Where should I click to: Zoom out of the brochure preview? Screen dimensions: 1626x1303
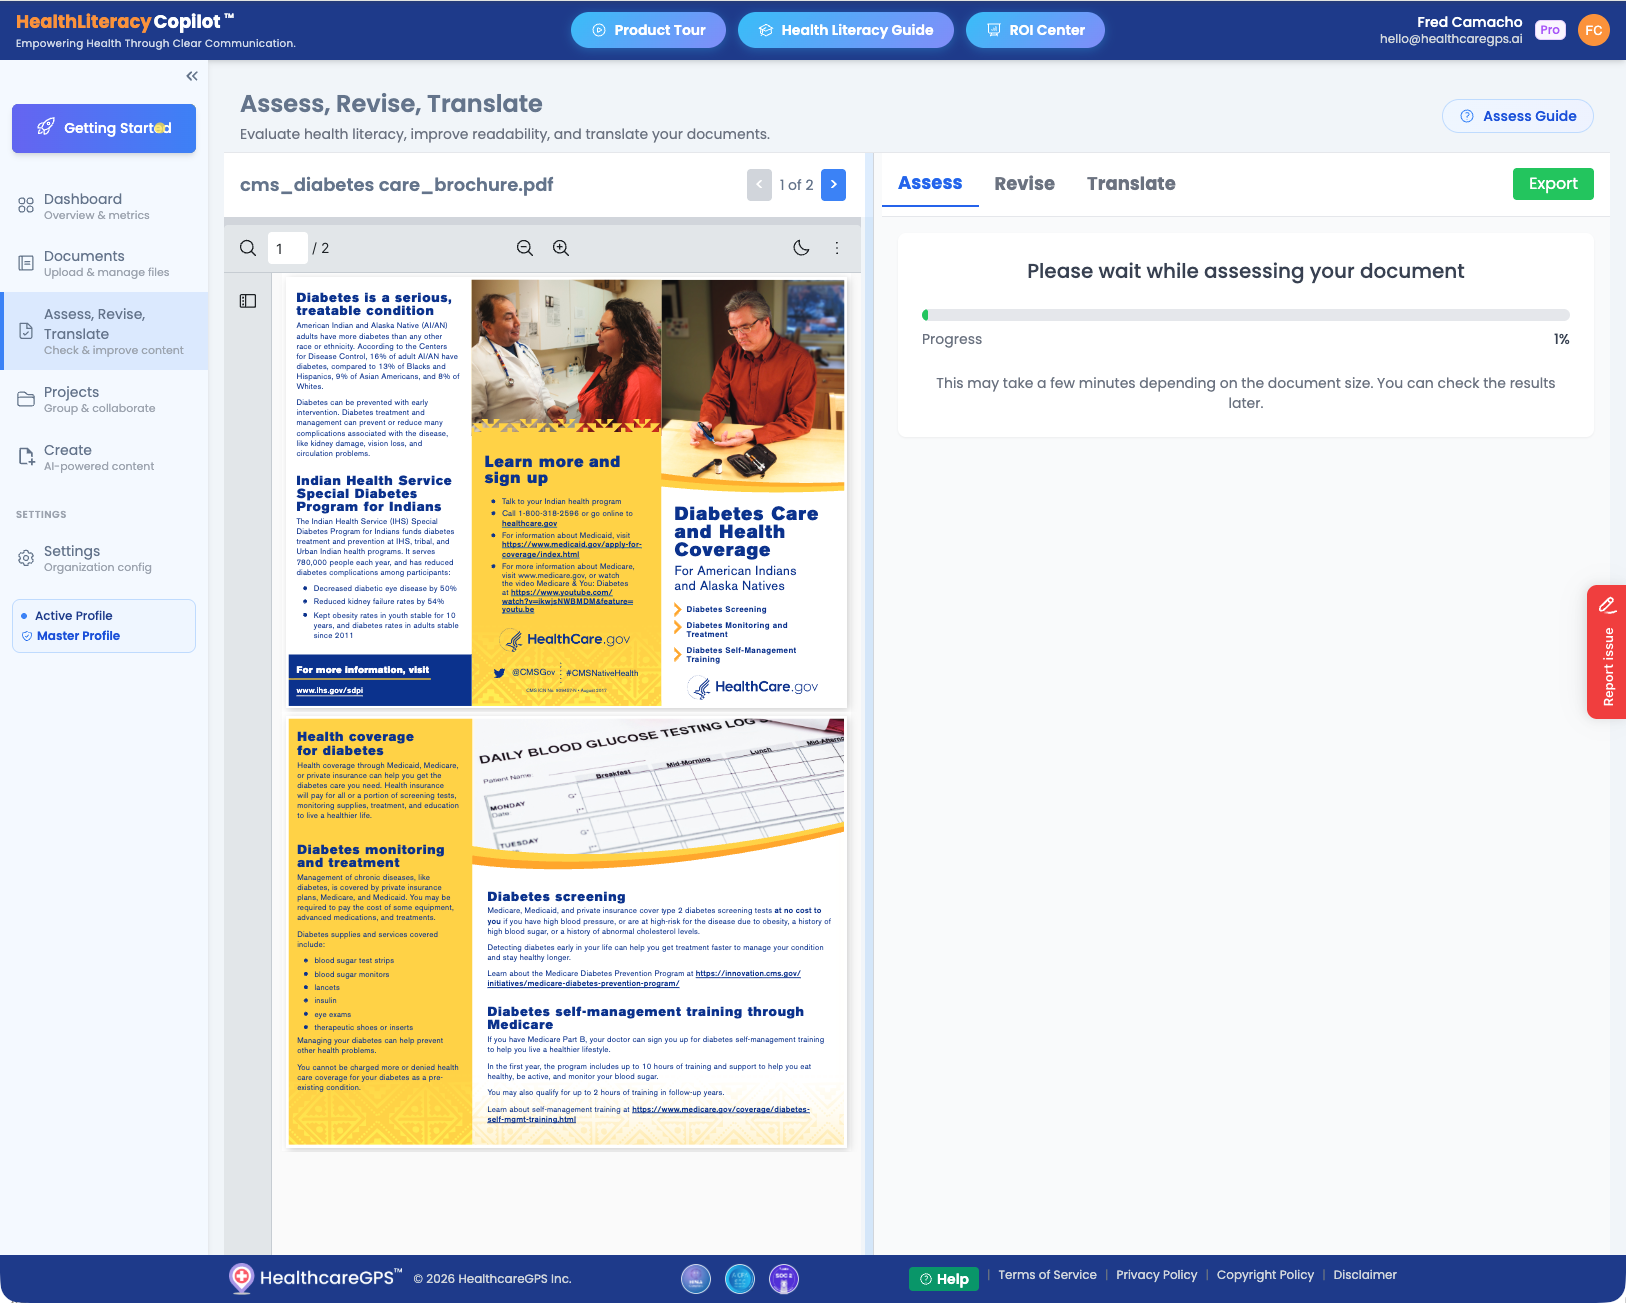[524, 247]
